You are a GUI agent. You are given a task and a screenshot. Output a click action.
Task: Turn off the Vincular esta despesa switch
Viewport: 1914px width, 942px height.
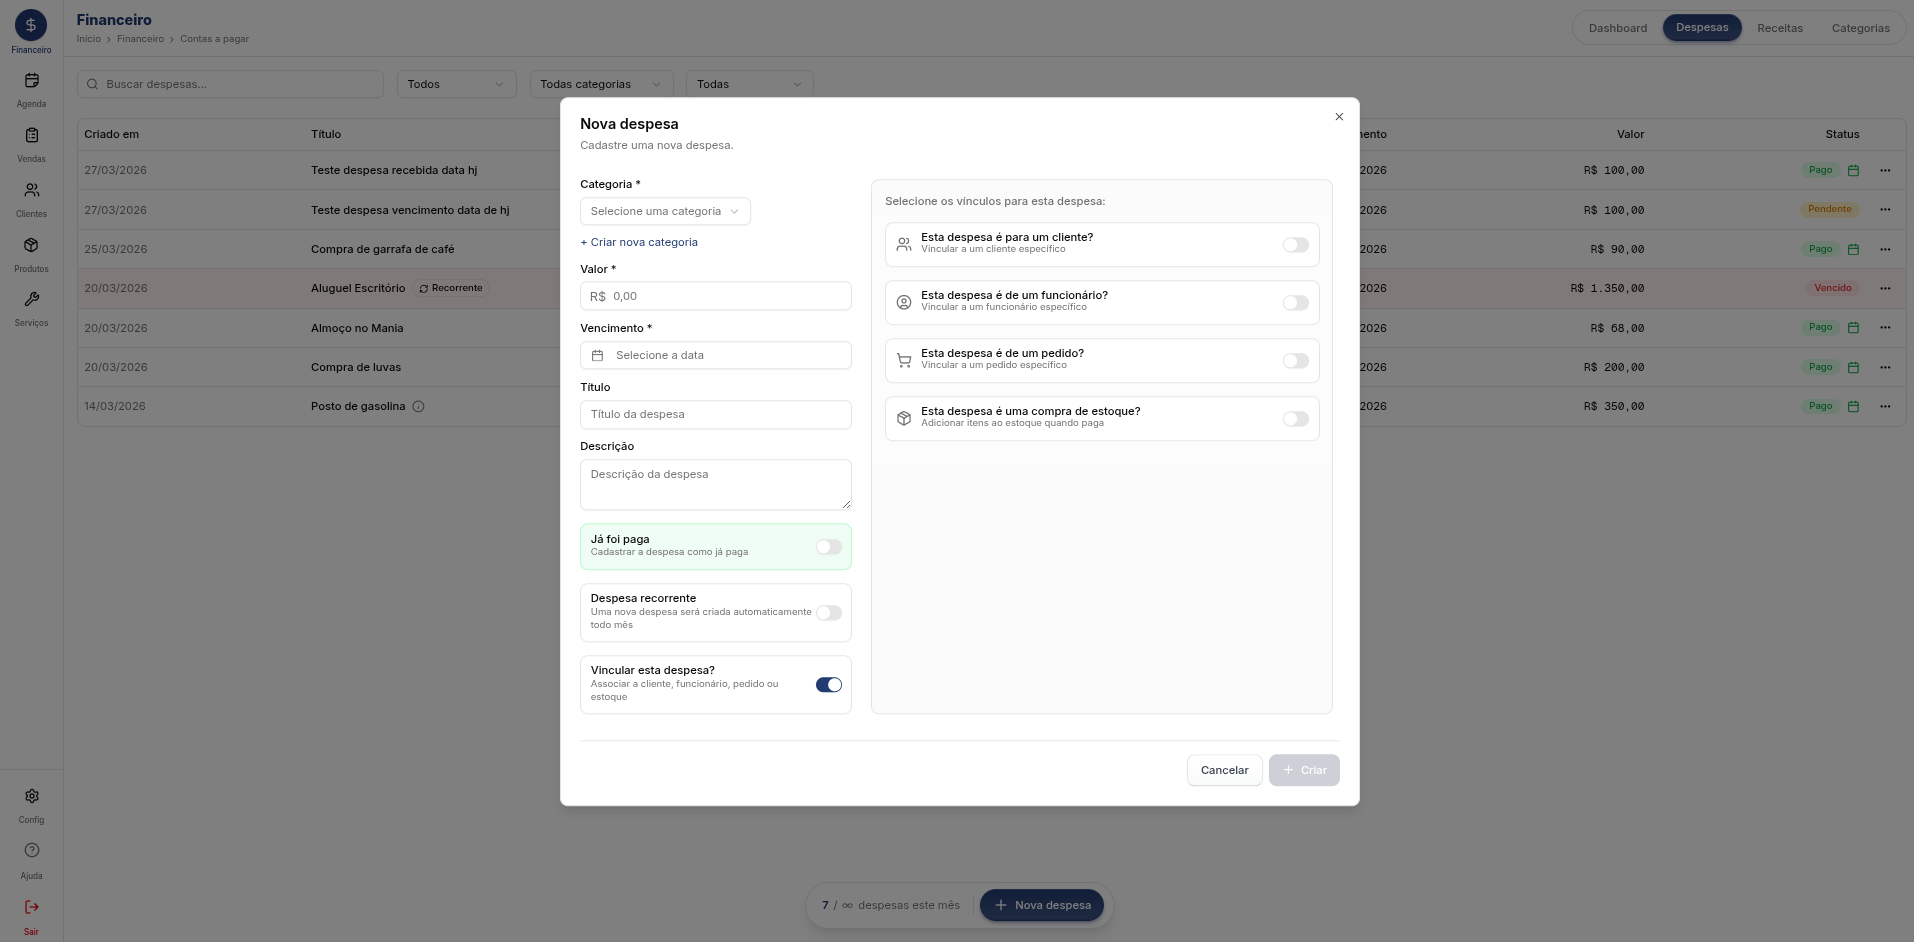(x=829, y=685)
